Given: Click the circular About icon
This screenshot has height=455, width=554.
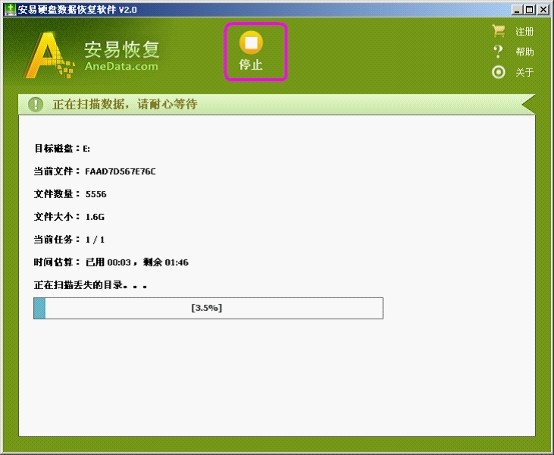Looking at the screenshot, I should [499, 72].
